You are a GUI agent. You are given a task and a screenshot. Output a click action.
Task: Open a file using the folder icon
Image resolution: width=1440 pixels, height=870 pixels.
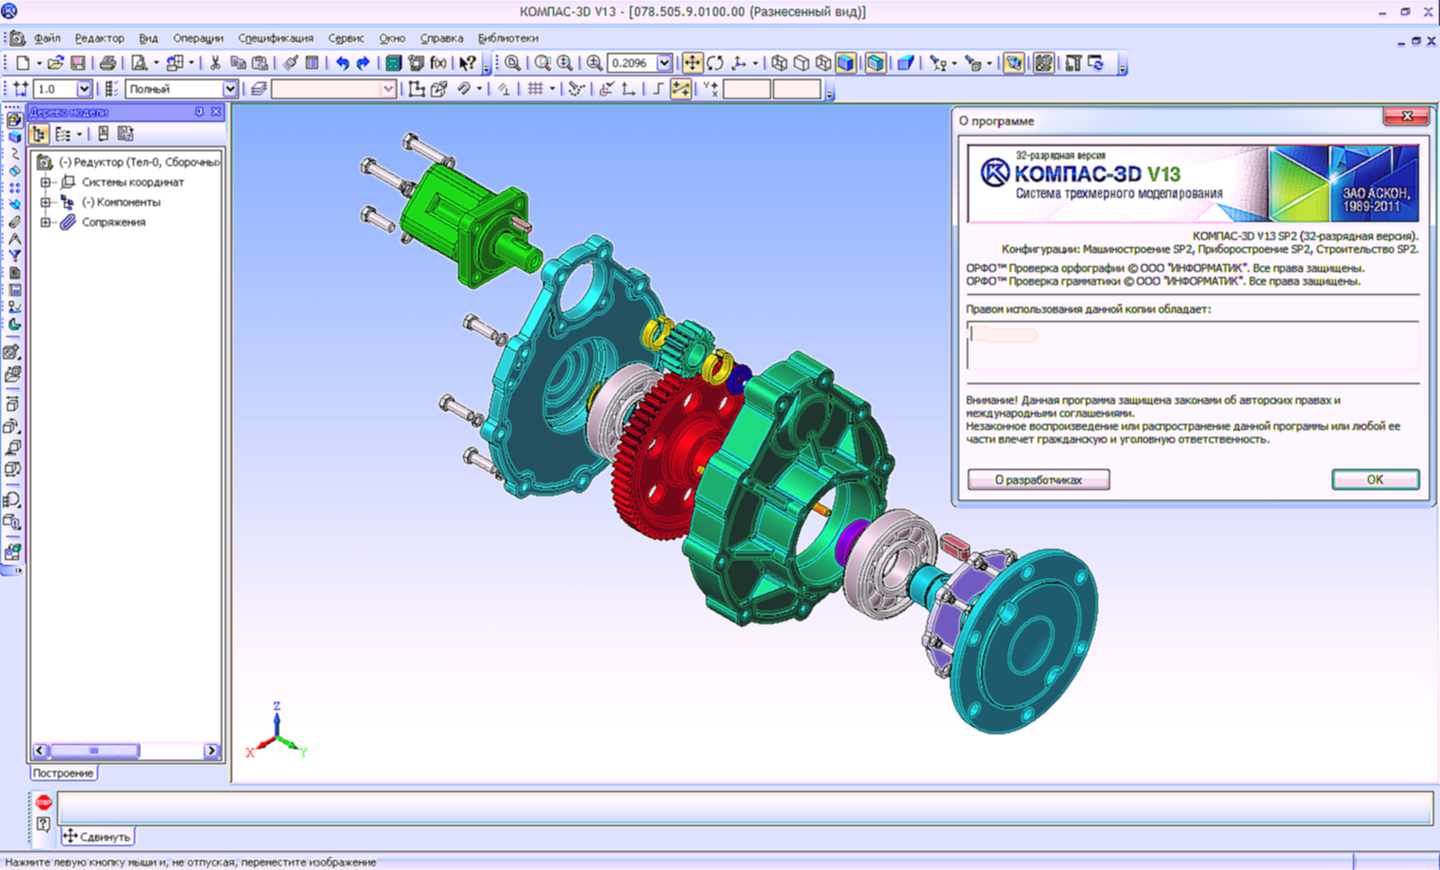point(55,63)
